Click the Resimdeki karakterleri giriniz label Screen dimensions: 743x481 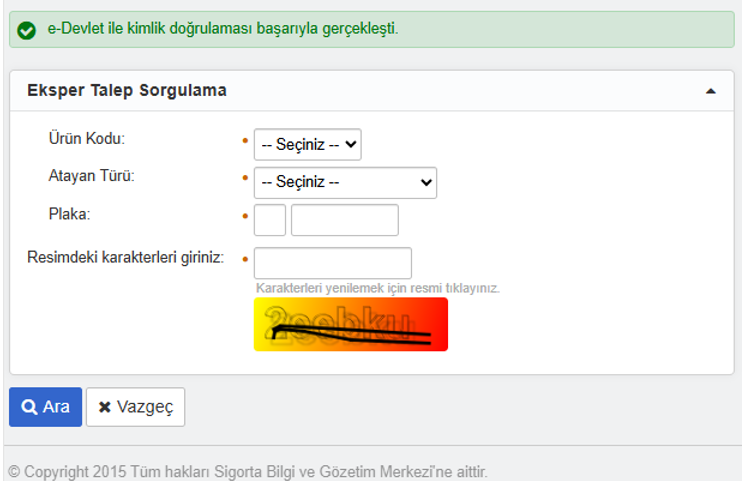(x=125, y=257)
